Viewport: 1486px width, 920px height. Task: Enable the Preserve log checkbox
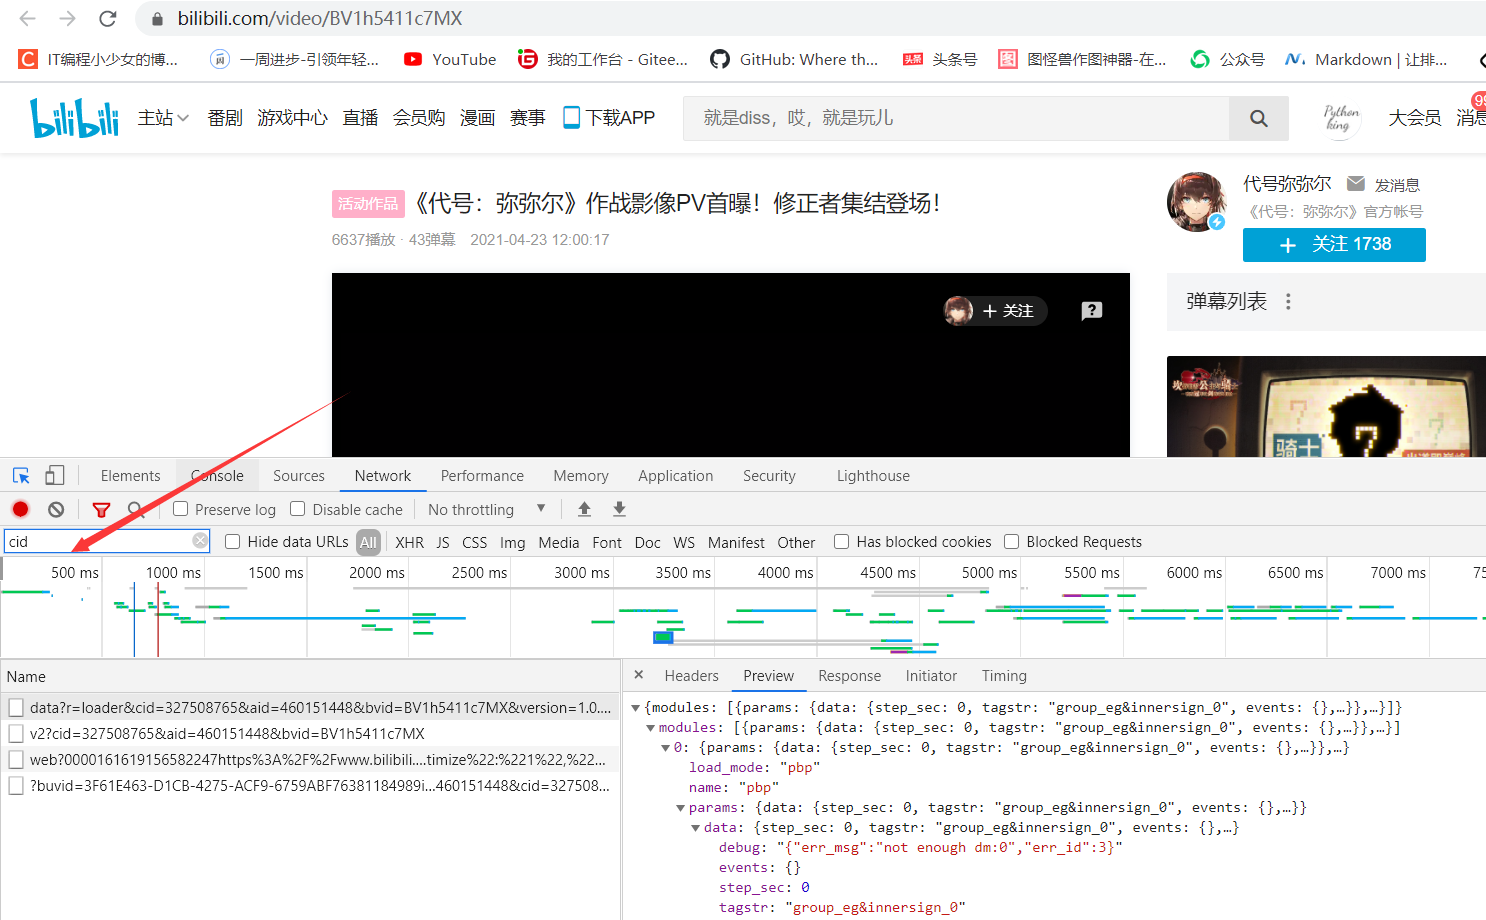[x=180, y=509]
